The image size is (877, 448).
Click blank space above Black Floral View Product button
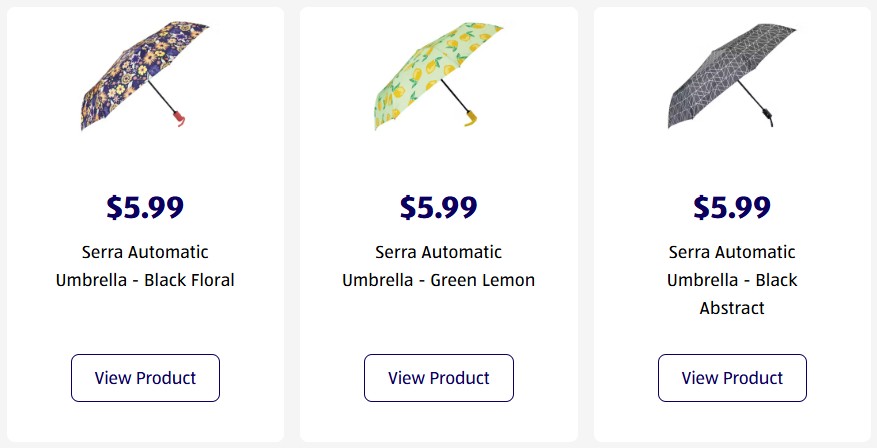tap(145, 325)
